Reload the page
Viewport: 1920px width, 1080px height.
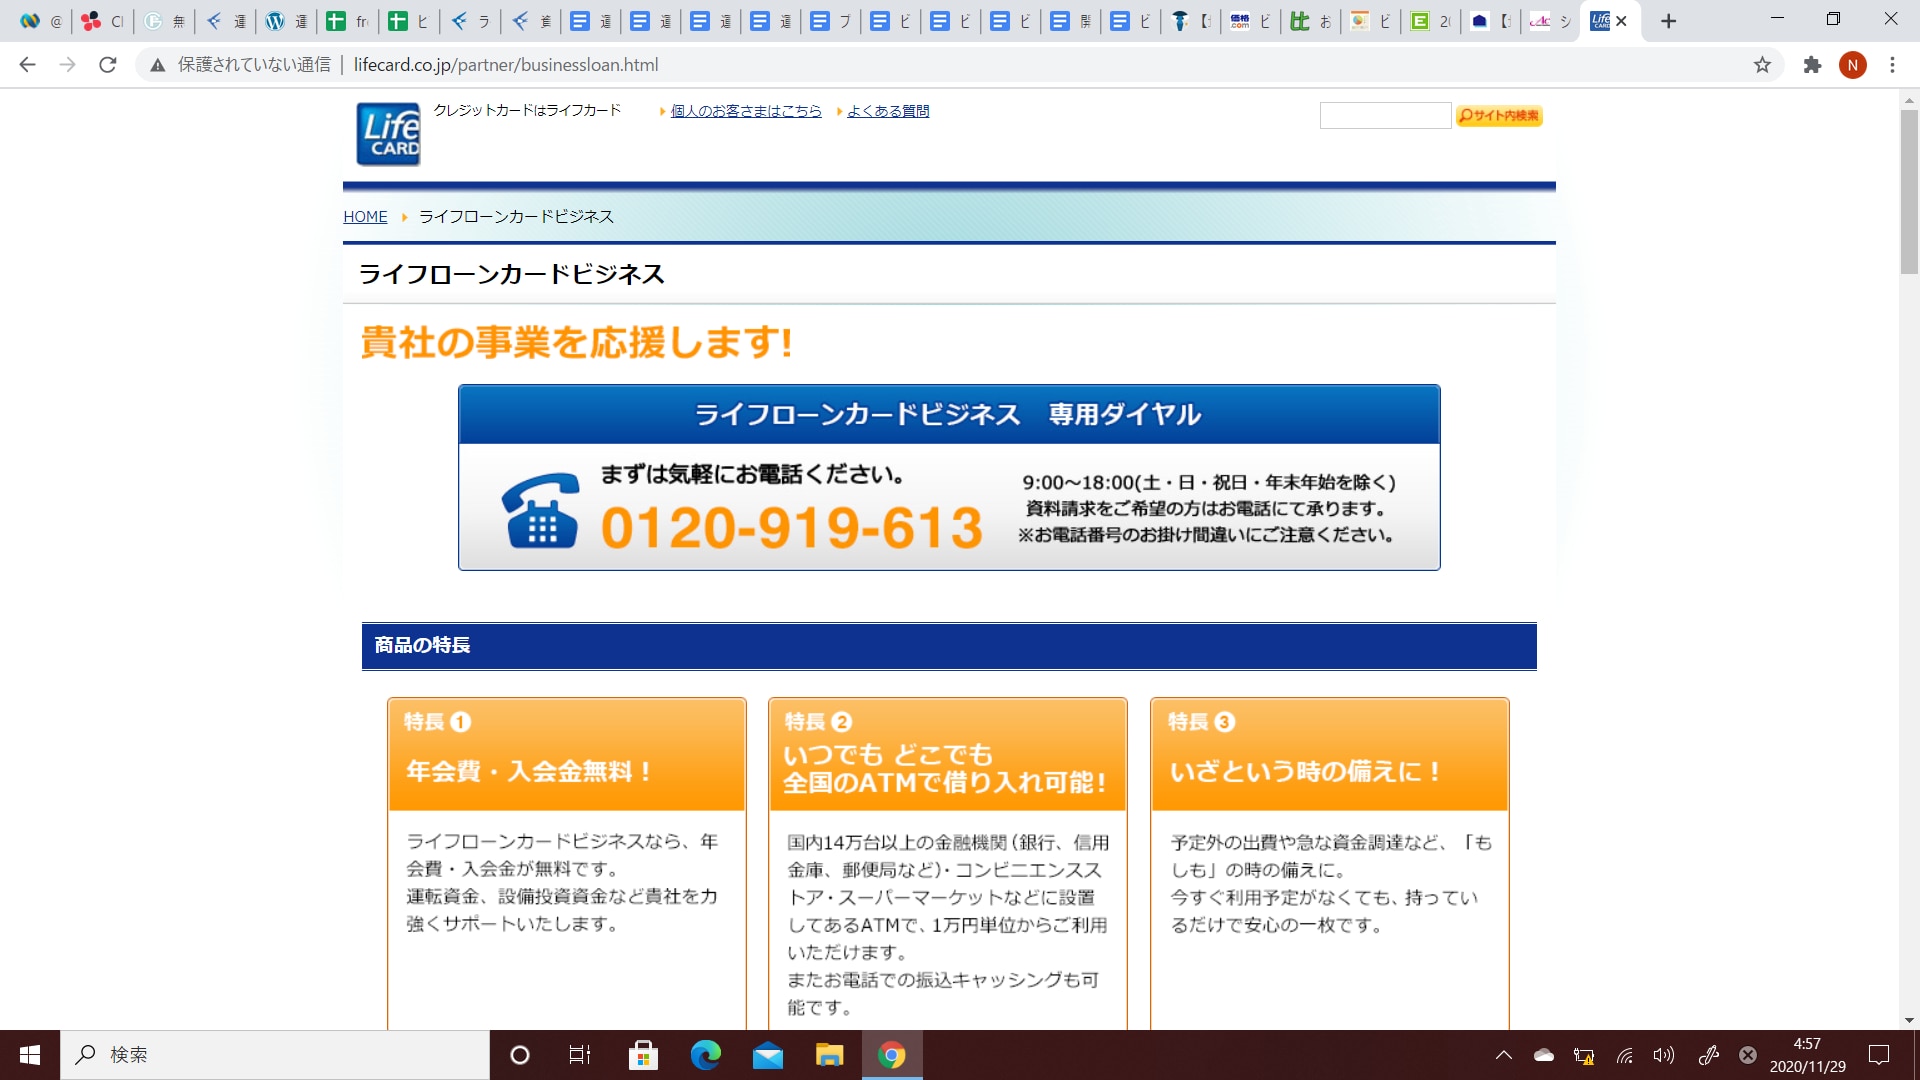[x=108, y=65]
